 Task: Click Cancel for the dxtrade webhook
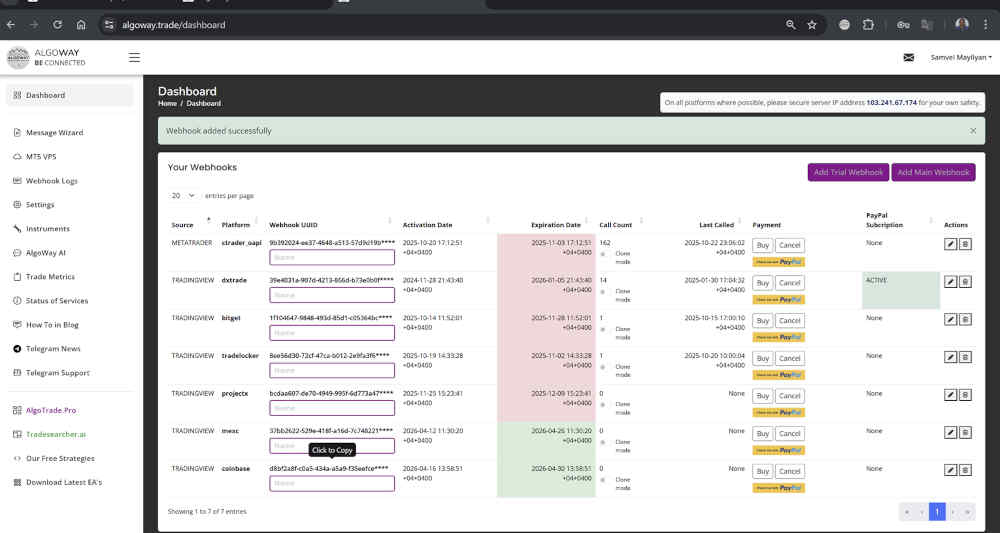click(790, 282)
